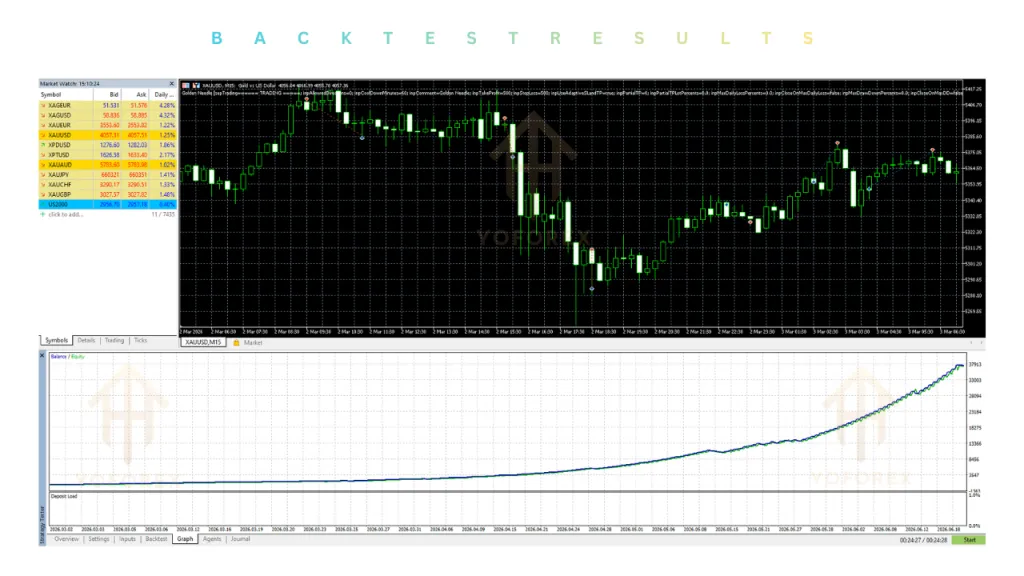
Task: Click the green plus 'click to add' icon
Action: coord(43,214)
